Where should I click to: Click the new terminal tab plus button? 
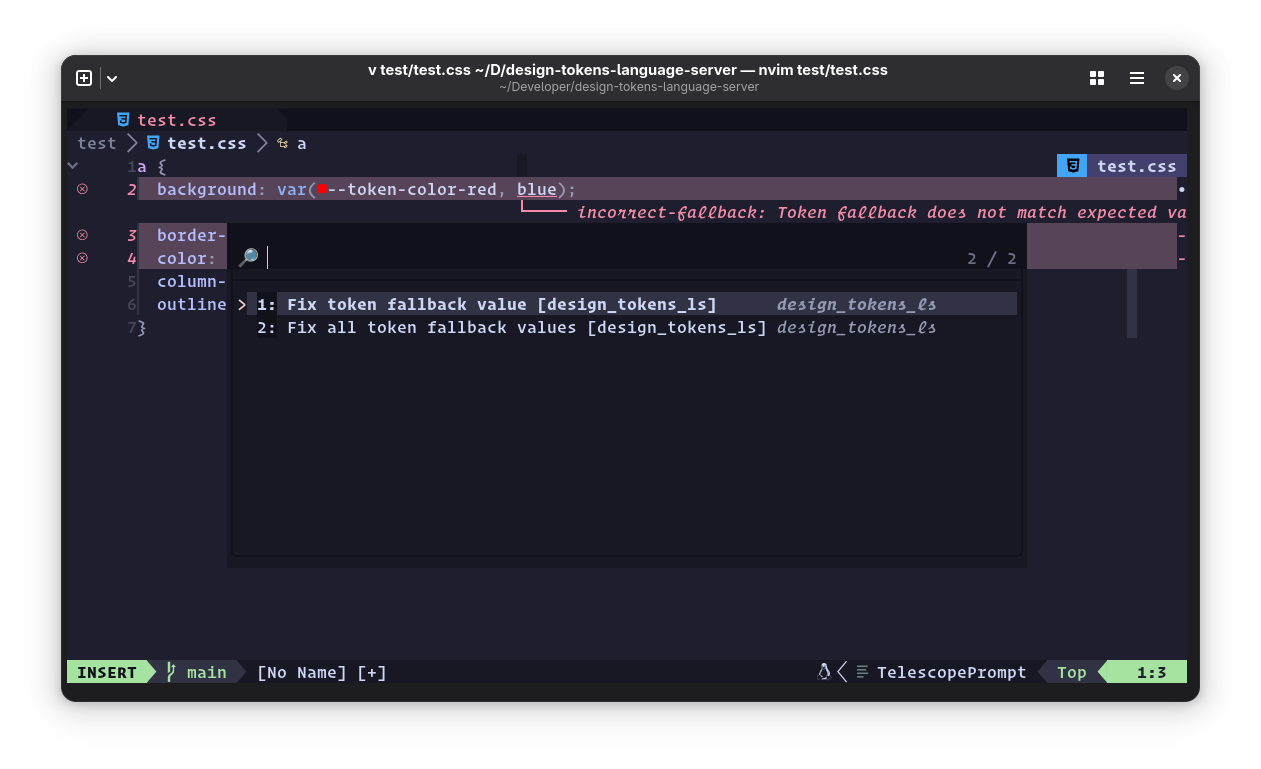(84, 77)
